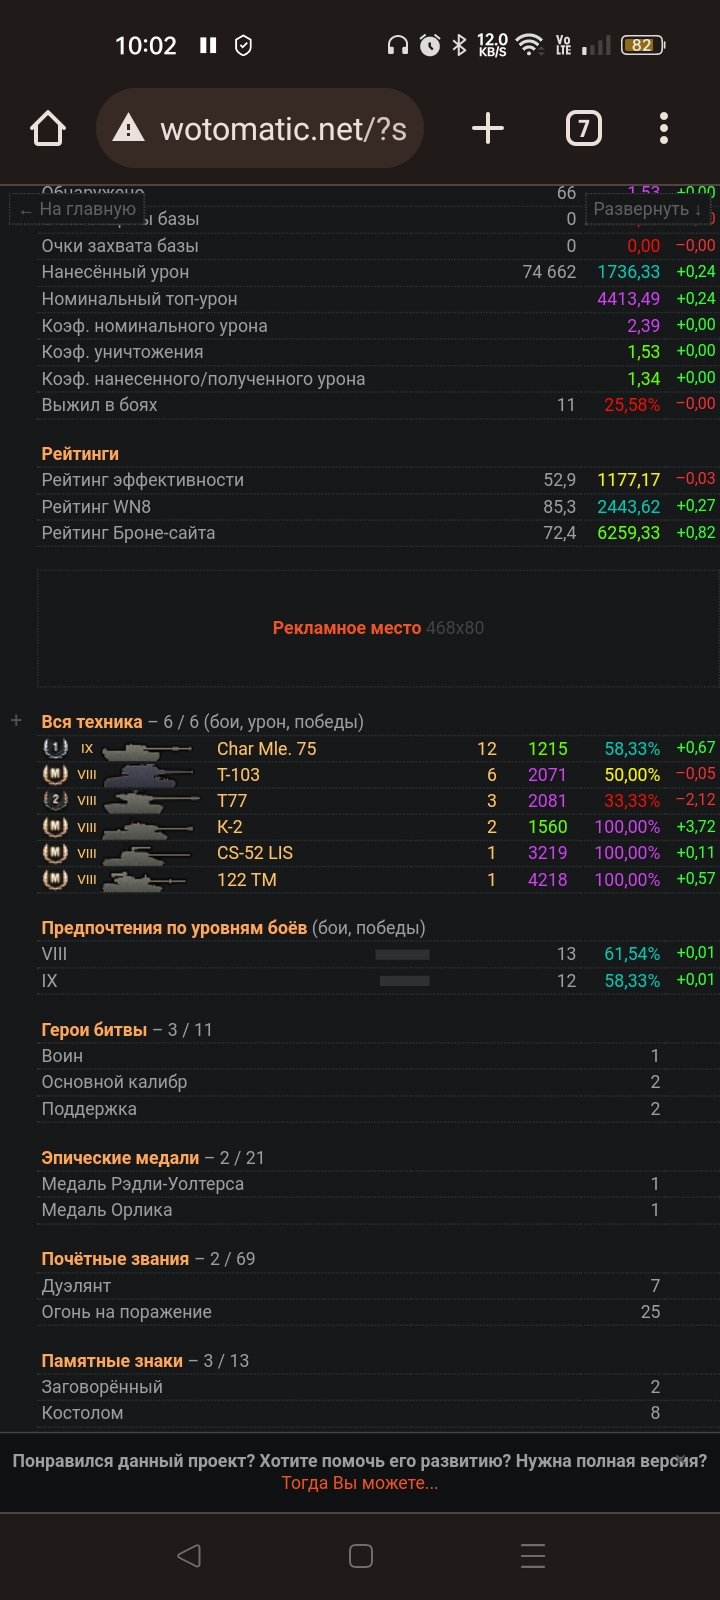720x1600 pixels.
Task: Click the mastery badge next to K-2
Action: (x=55, y=827)
